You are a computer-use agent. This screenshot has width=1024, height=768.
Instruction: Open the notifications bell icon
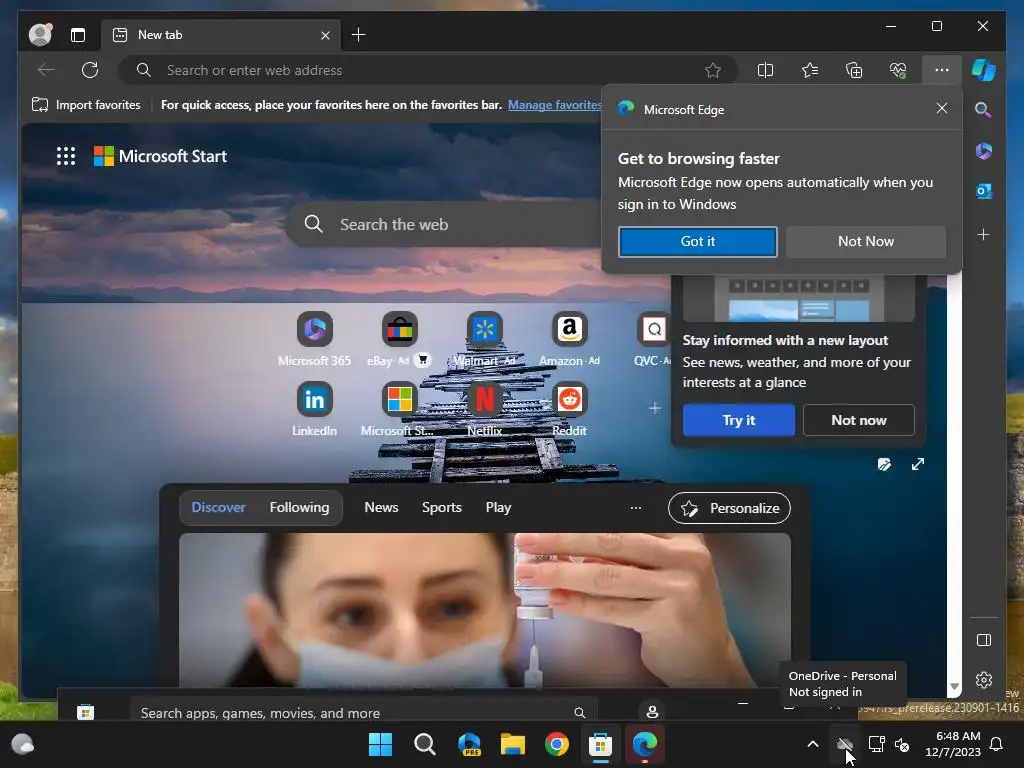(x=997, y=744)
